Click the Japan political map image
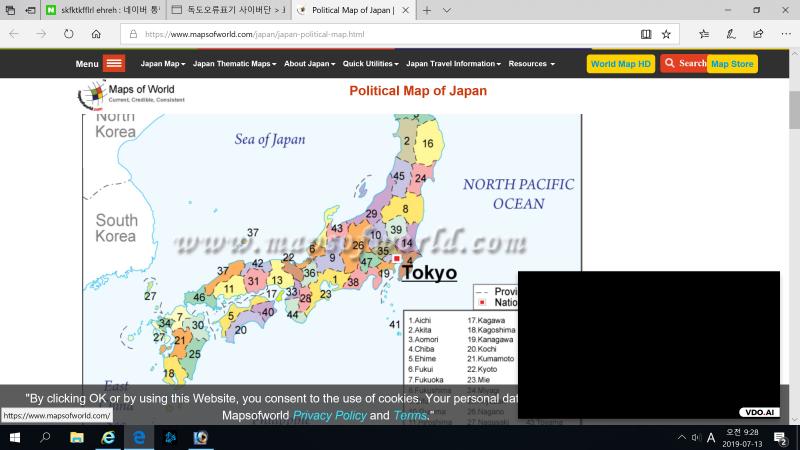800x450 pixels. (332, 250)
